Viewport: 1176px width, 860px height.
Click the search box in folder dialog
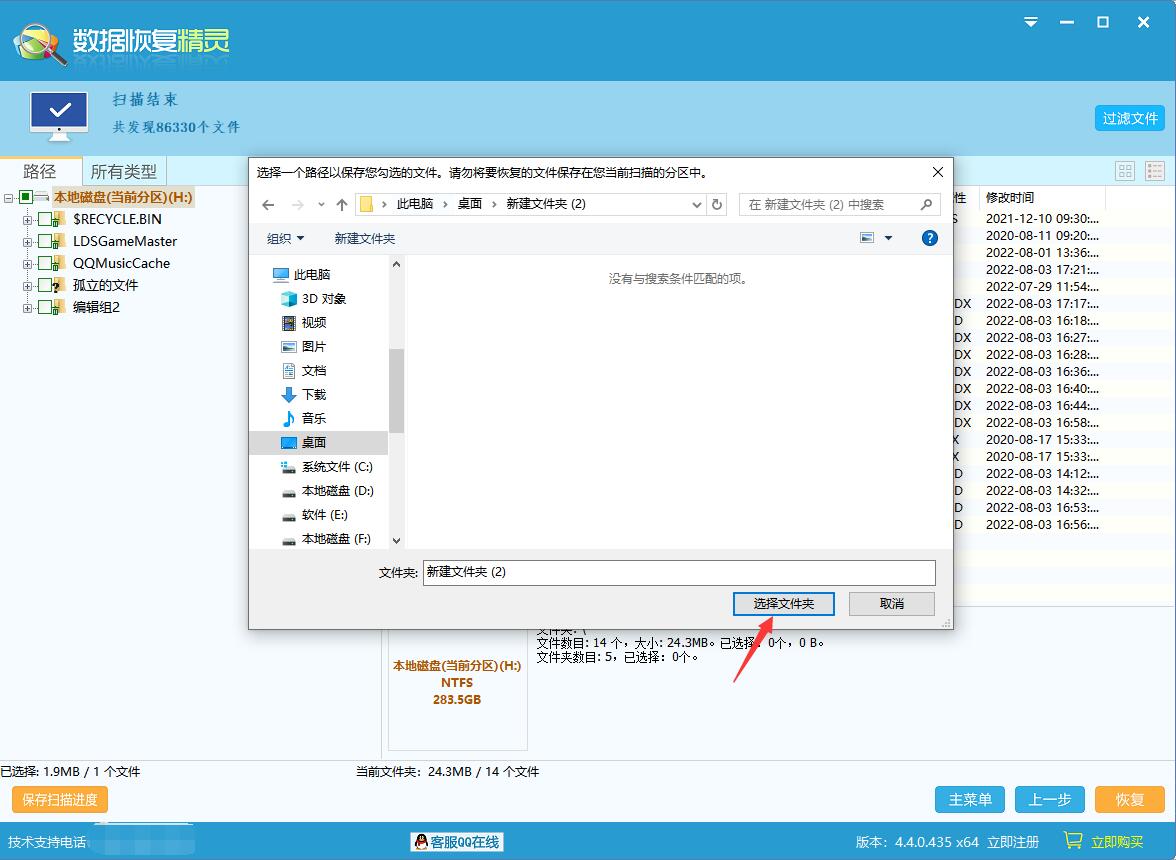point(840,205)
